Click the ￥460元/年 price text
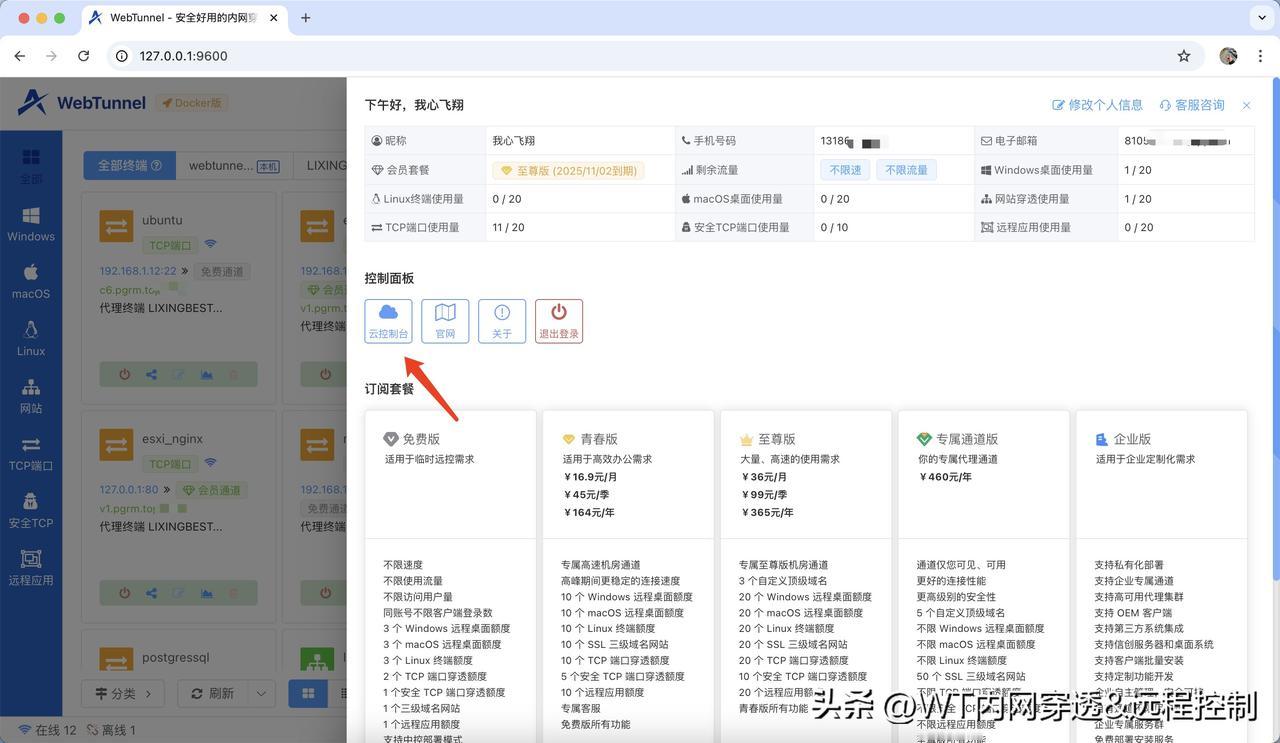 point(945,477)
